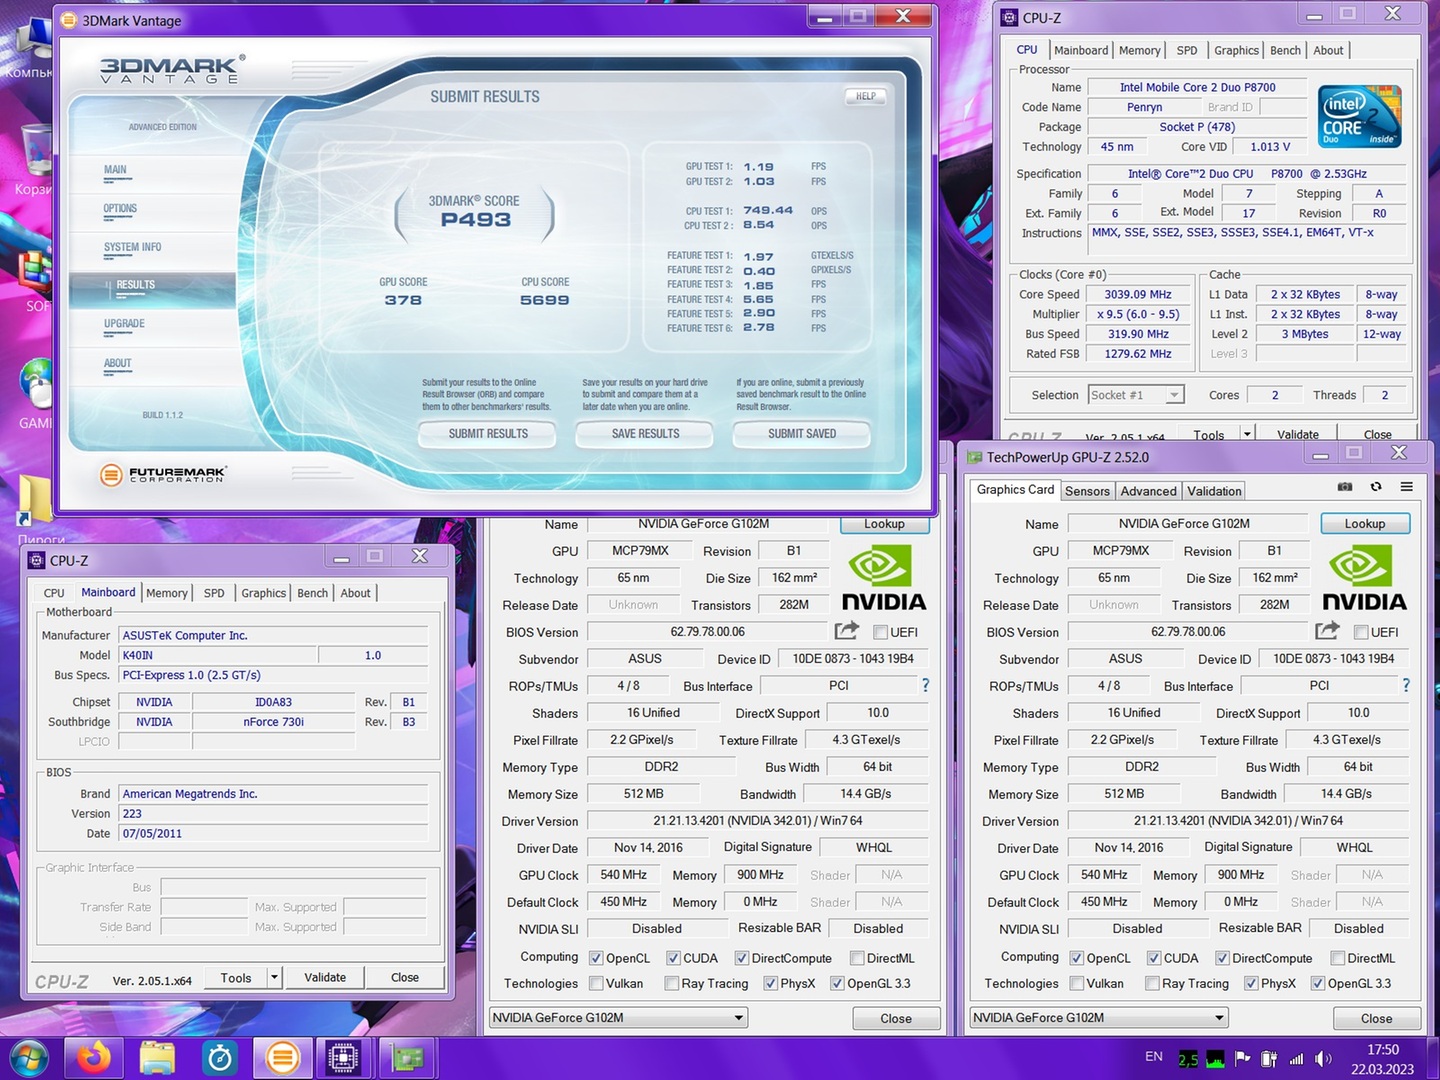The image size is (1440, 1080).
Task: Click the battery power tray icon
Action: click(x=1270, y=1058)
